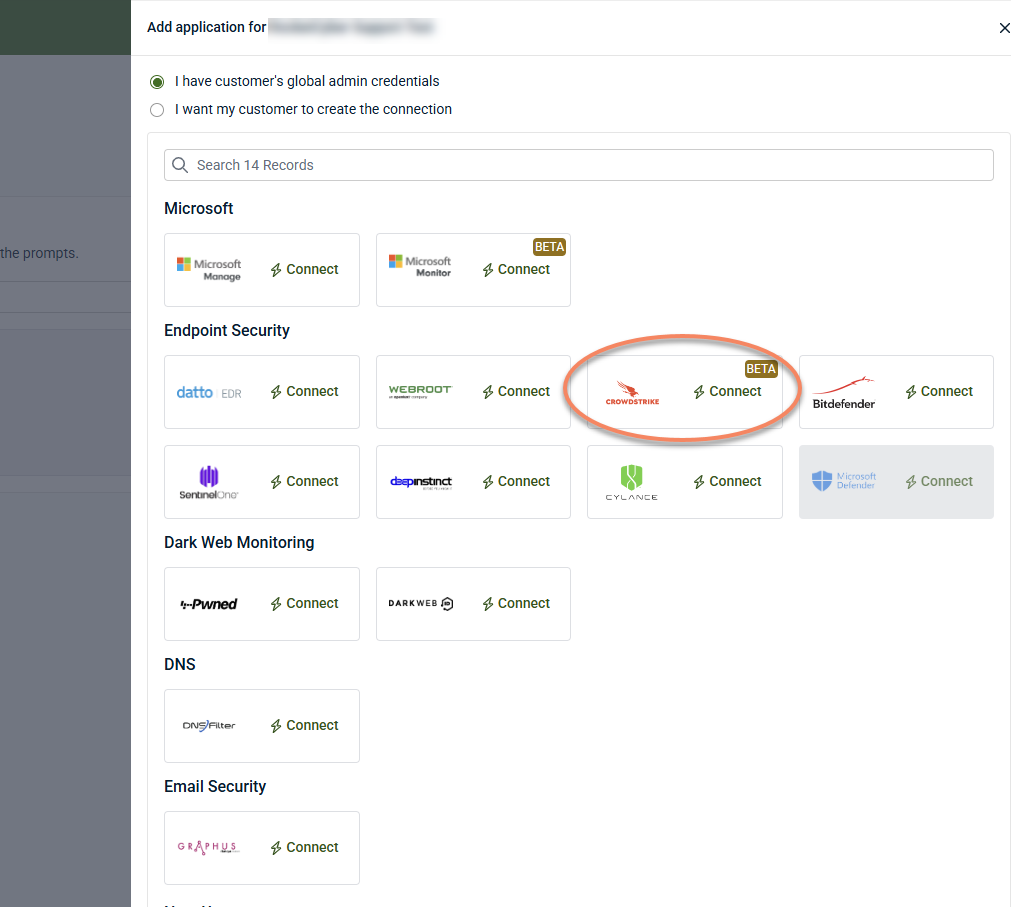1011x907 pixels.
Task: Click the Deep Instinct logo
Action: (x=420, y=482)
